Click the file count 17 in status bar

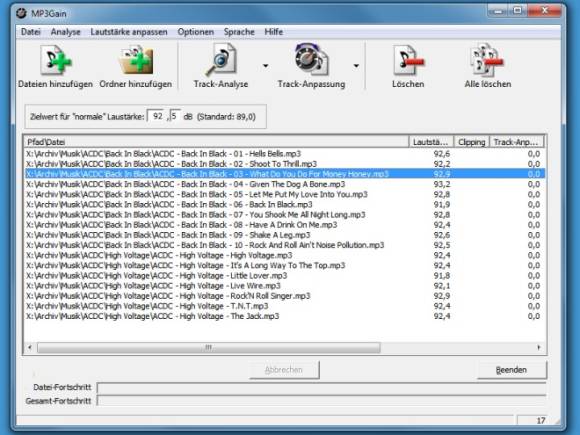[541, 421]
